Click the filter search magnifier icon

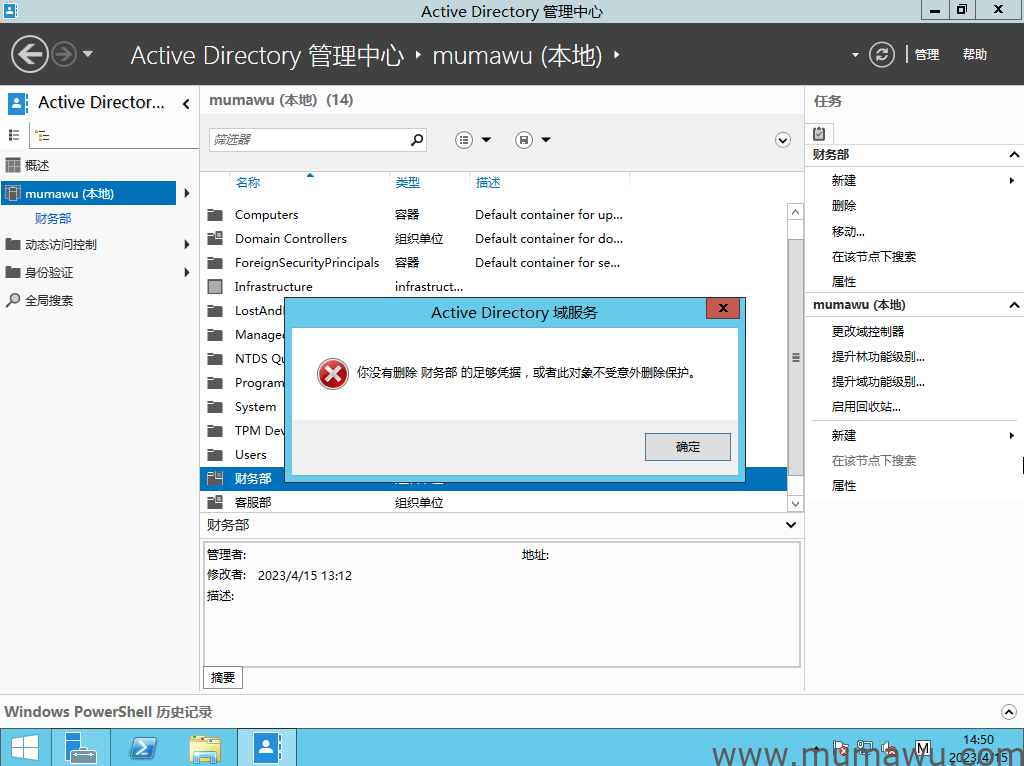pyautogui.click(x=417, y=139)
